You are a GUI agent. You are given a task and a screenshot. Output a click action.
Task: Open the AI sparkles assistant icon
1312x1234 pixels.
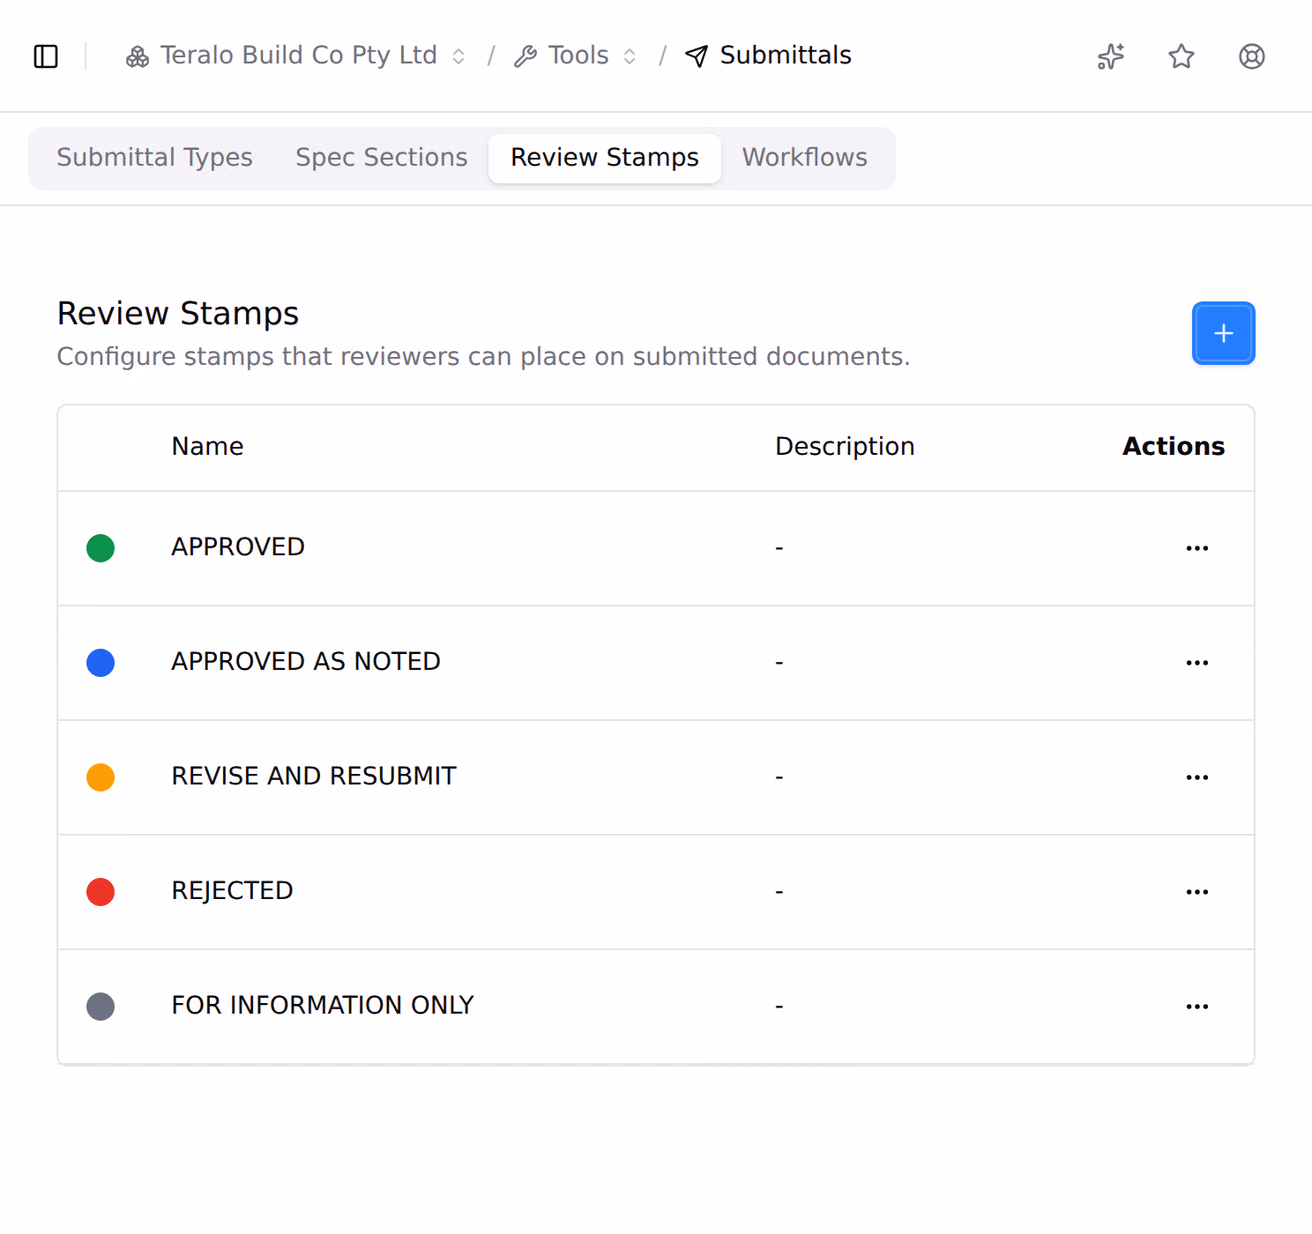[x=1111, y=56]
